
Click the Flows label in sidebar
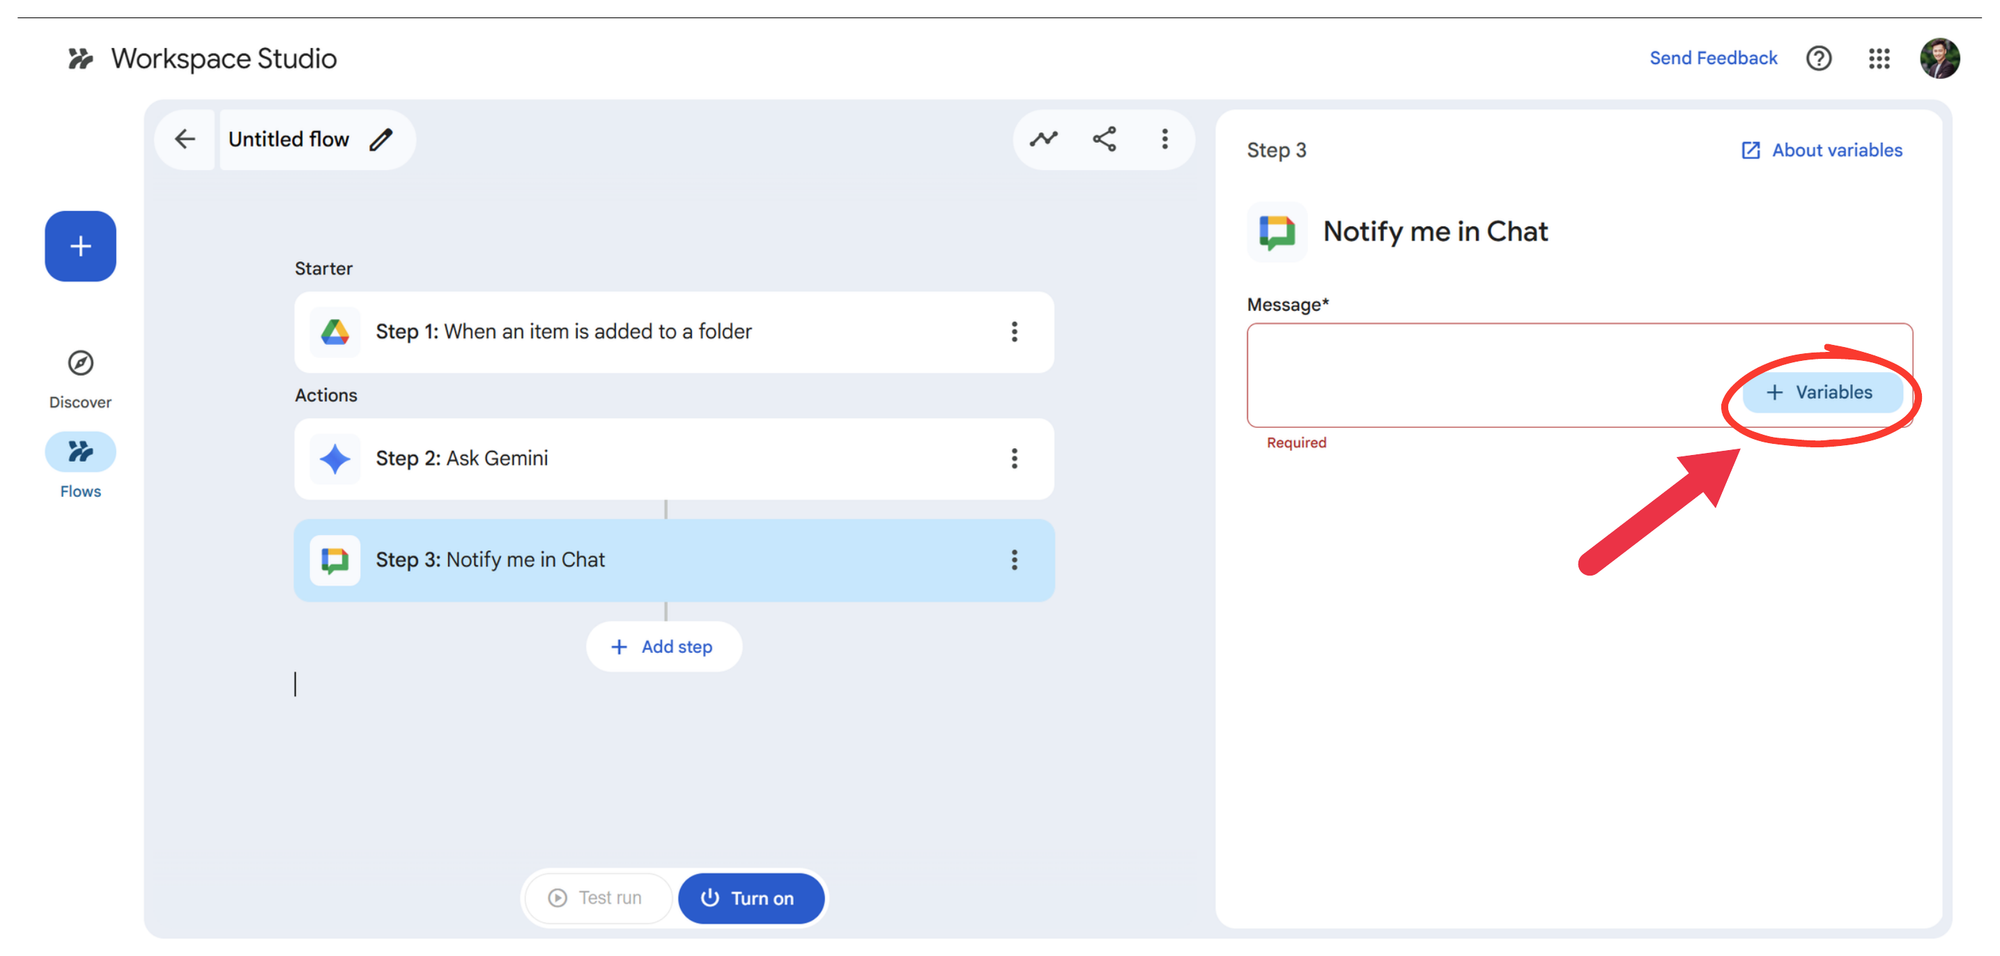click(81, 491)
